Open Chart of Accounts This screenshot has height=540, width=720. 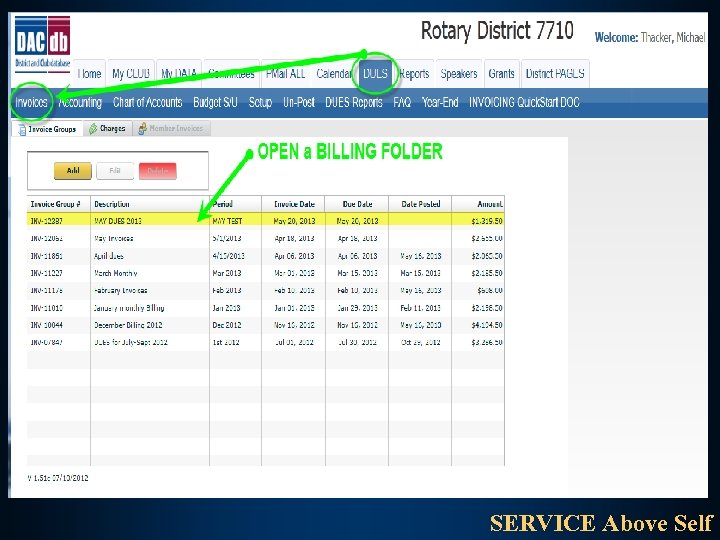(147, 102)
